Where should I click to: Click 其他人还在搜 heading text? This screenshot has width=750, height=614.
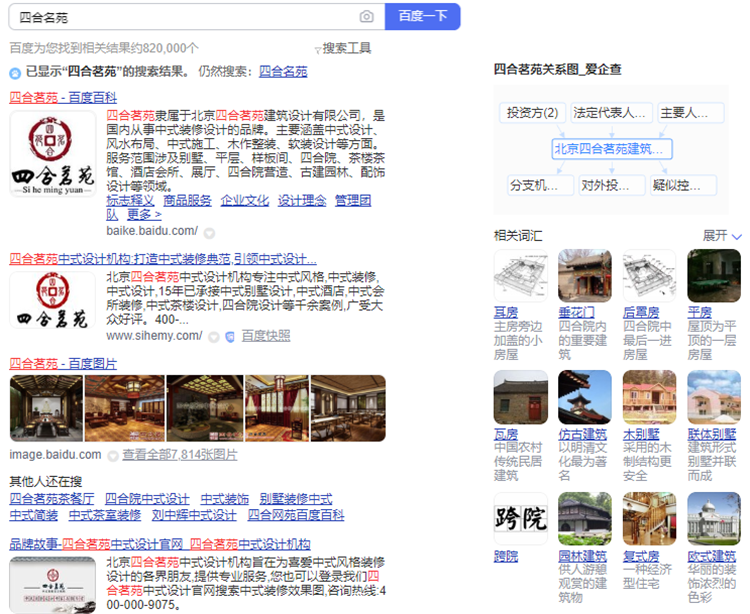pyautogui.click(x=45, y=482)
